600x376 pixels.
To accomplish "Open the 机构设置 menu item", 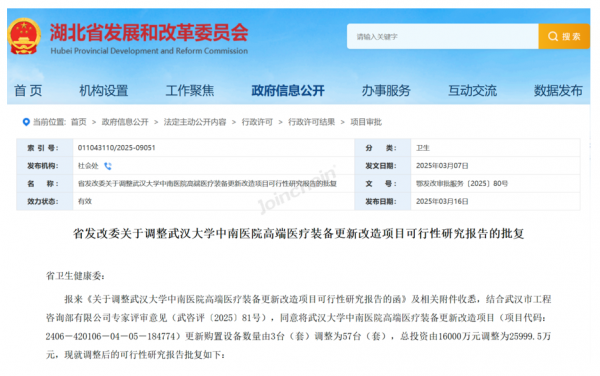I will click(103, 91).
